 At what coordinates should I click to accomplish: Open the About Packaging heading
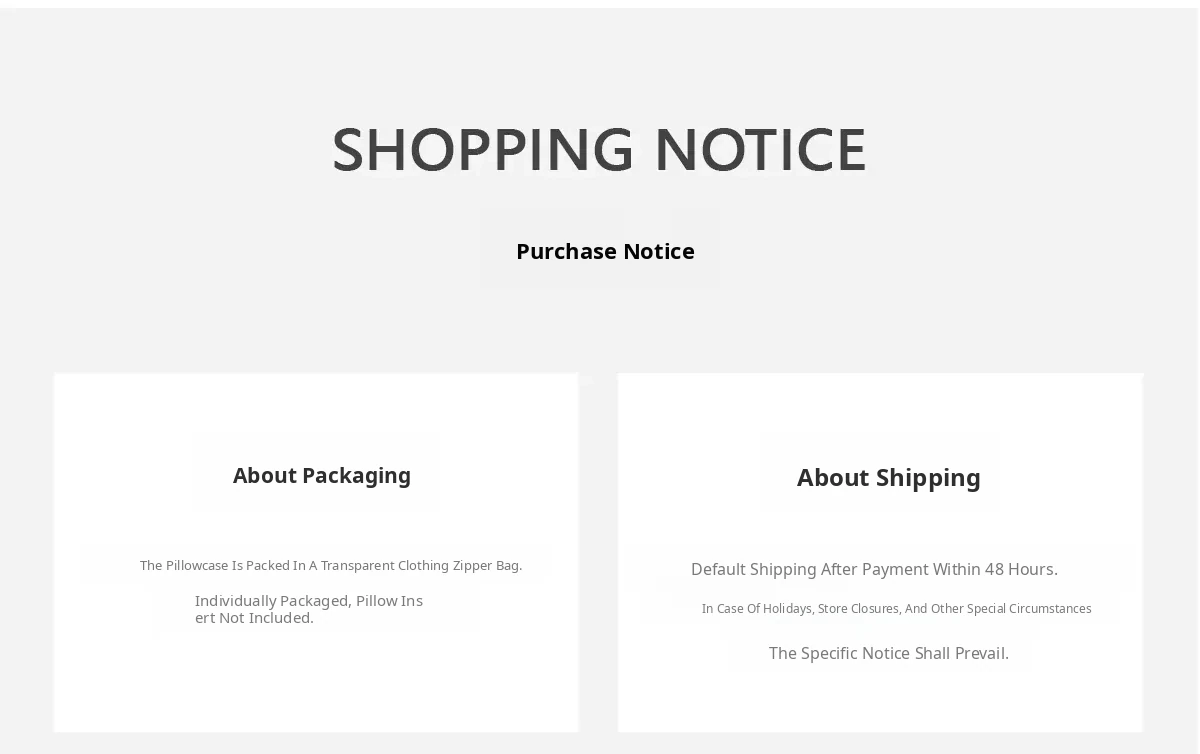tap(322, 476)
